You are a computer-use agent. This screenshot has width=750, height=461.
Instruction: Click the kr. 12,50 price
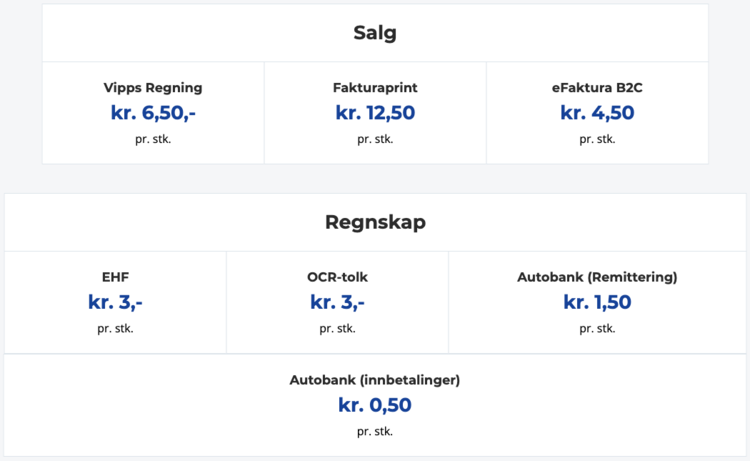375,113
